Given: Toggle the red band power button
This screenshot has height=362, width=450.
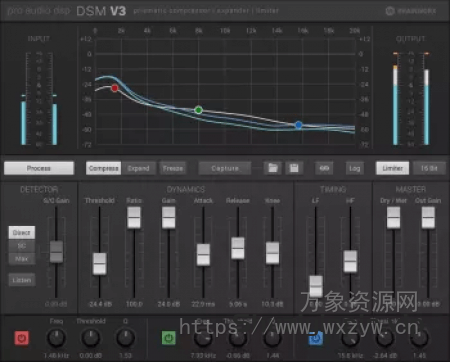Looking at the screenshot, I should point(22,338).
